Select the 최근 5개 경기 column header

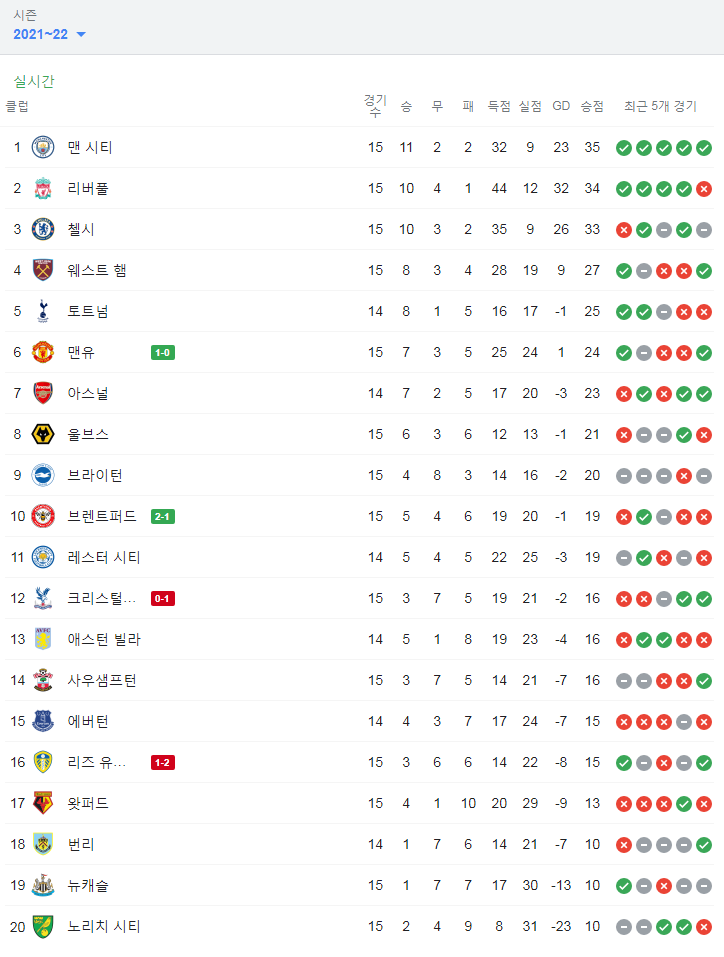click(x=660, y=106)
